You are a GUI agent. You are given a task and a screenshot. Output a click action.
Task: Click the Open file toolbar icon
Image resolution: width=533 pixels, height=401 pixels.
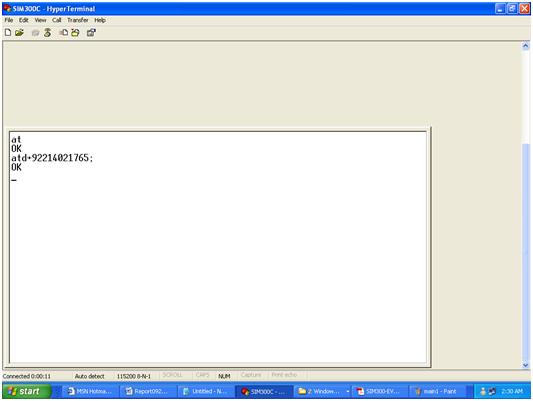(19, 33)
